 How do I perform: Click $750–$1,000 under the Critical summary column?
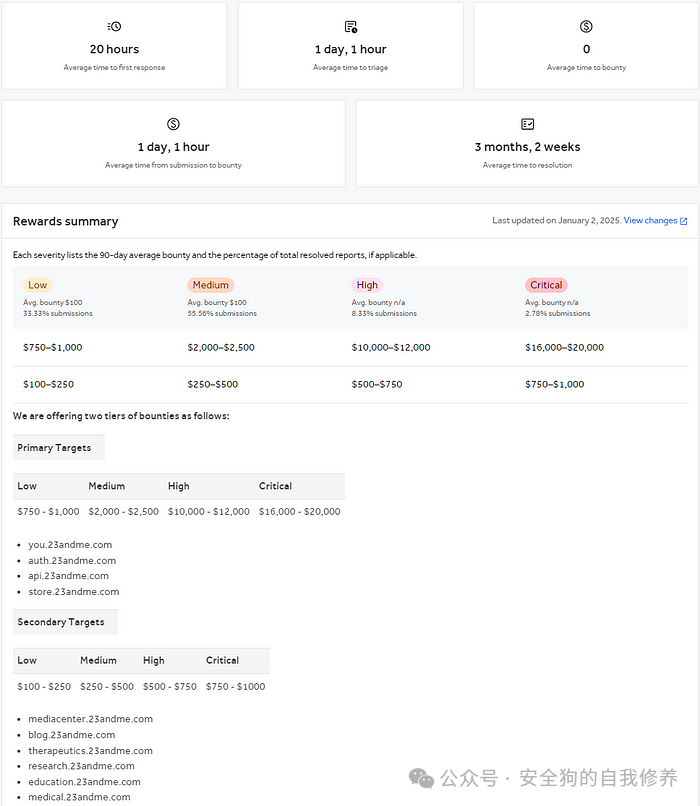click(x=555, y=384)
